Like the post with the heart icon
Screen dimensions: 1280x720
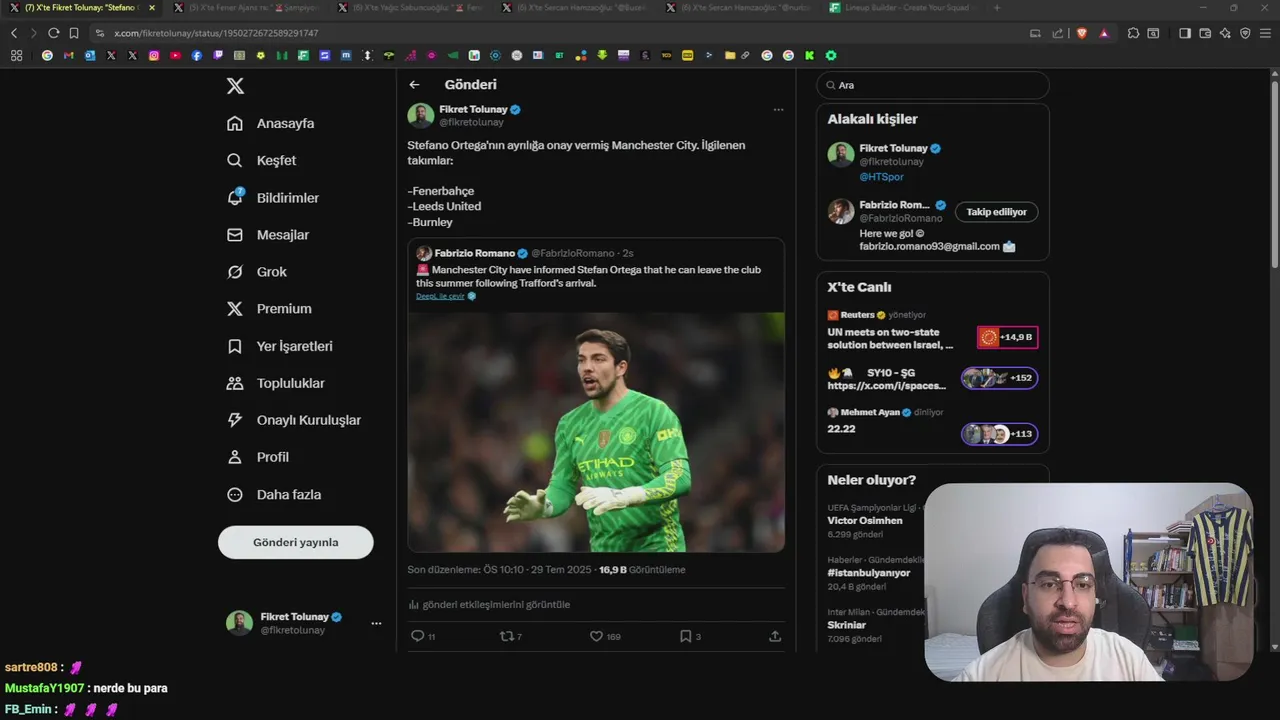[596, 636]
